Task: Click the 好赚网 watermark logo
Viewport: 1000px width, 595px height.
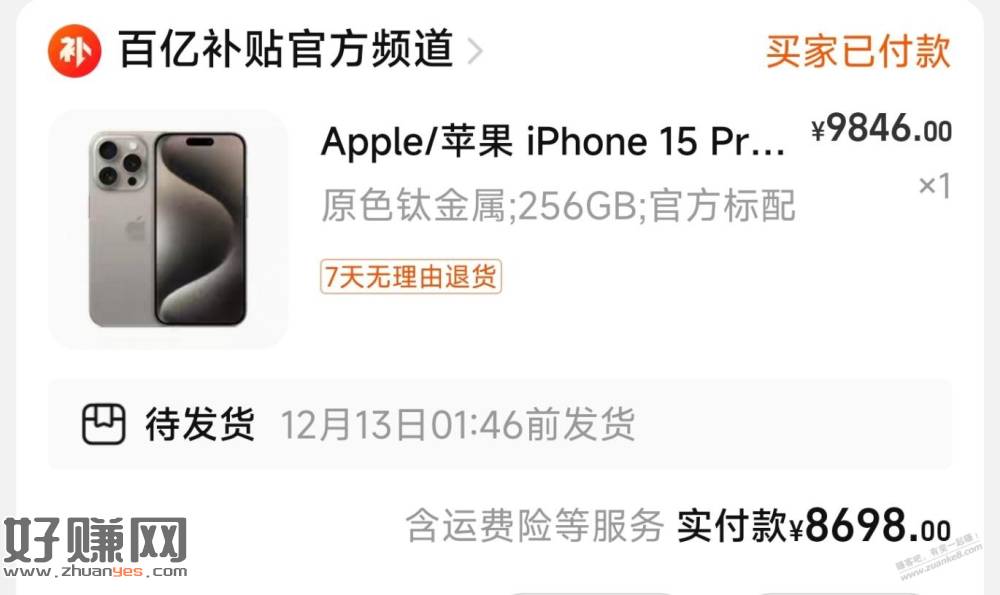Action: click(x=95, y=540)
